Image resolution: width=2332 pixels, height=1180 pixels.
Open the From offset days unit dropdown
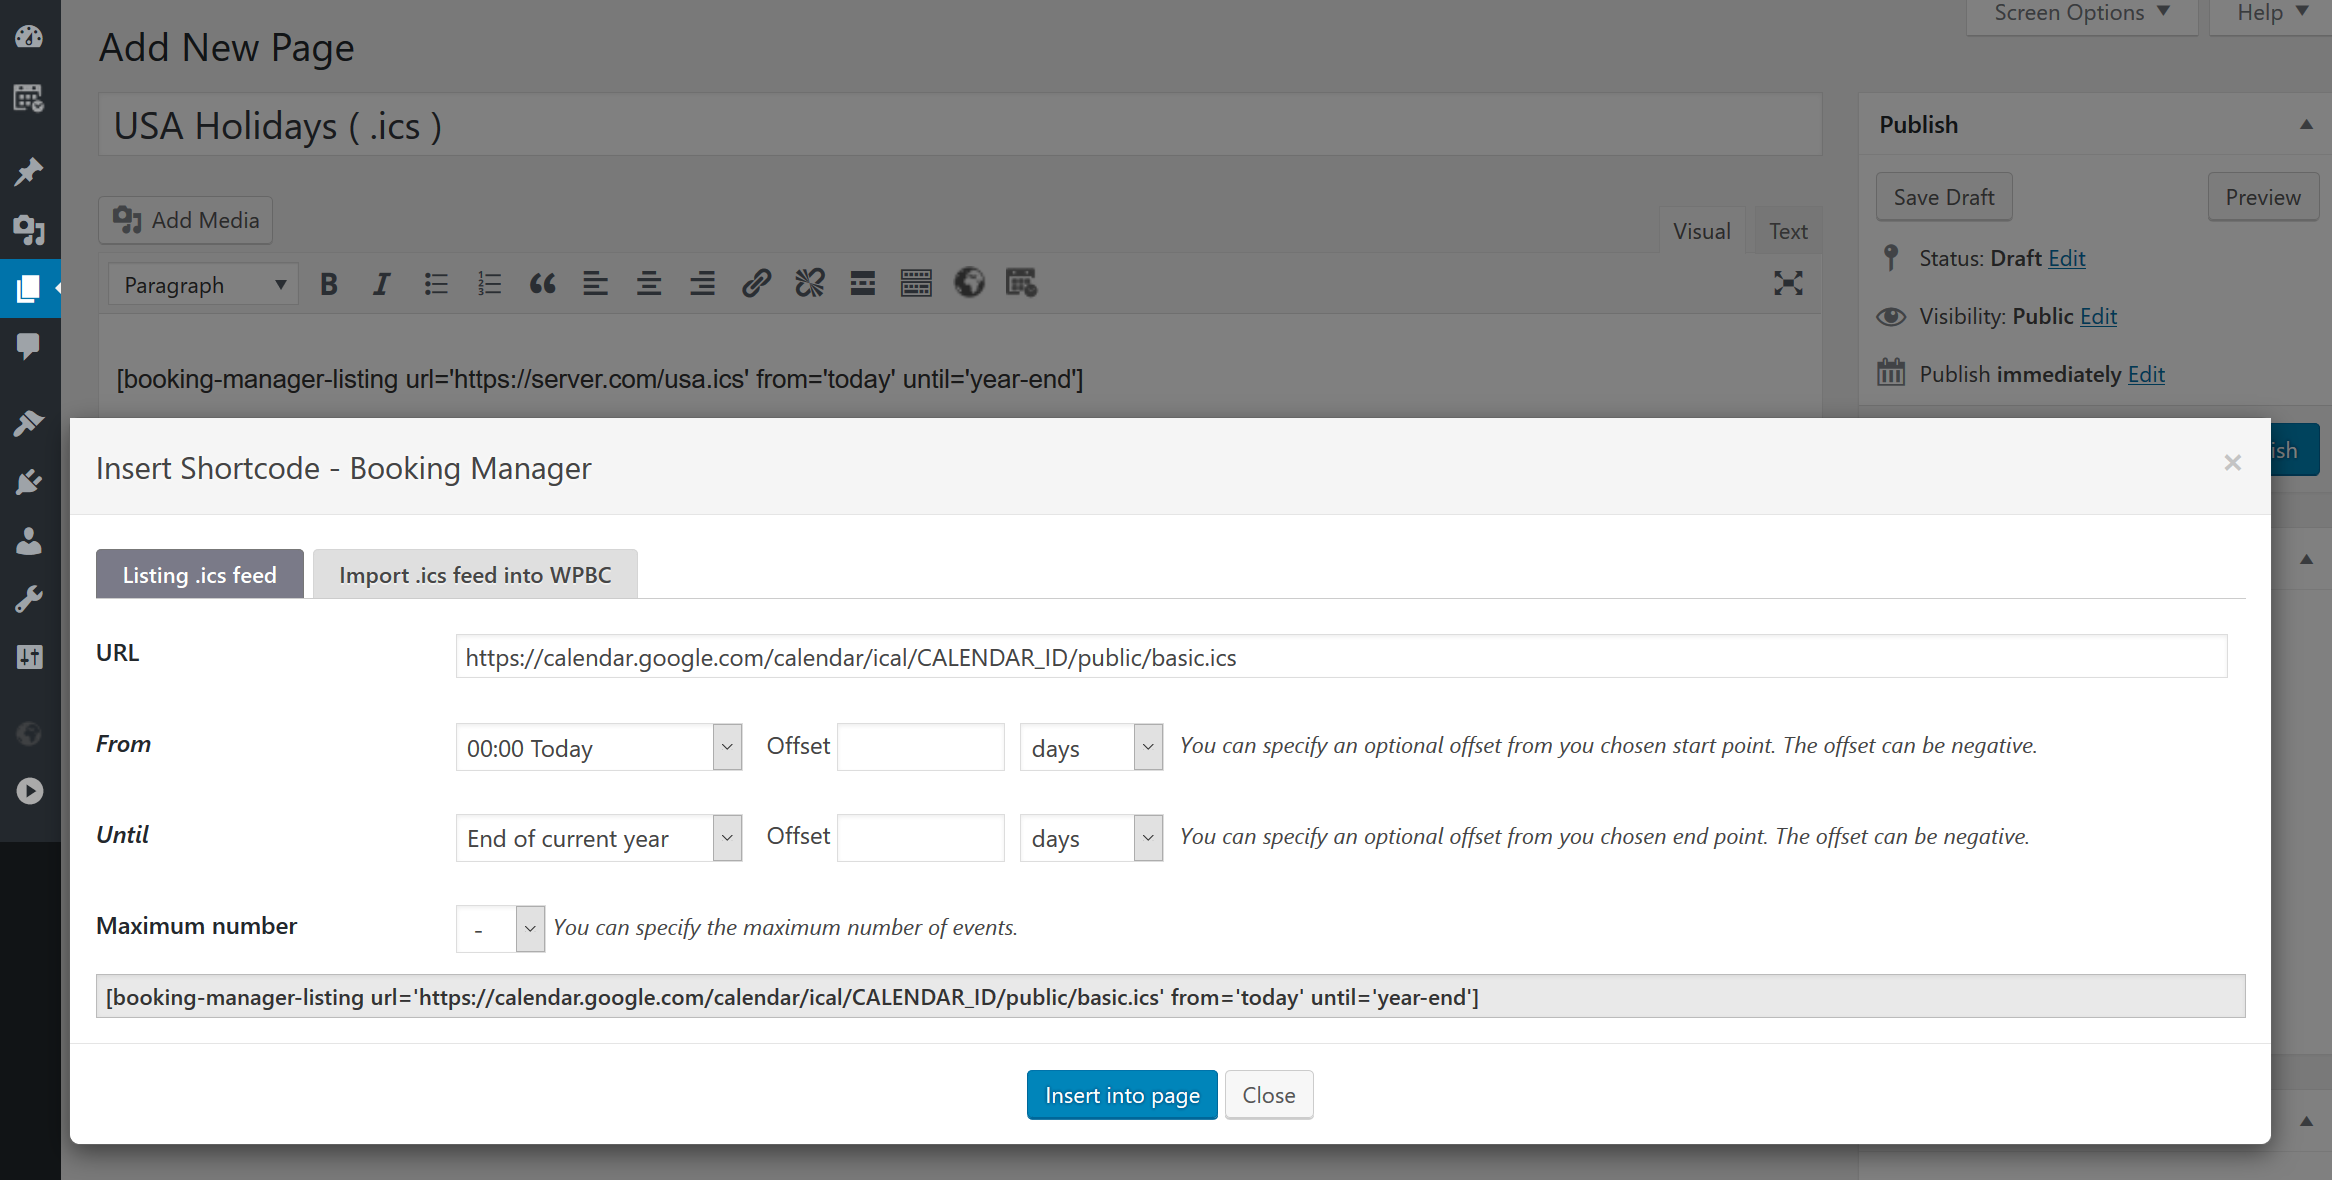tap(1091, 747)
